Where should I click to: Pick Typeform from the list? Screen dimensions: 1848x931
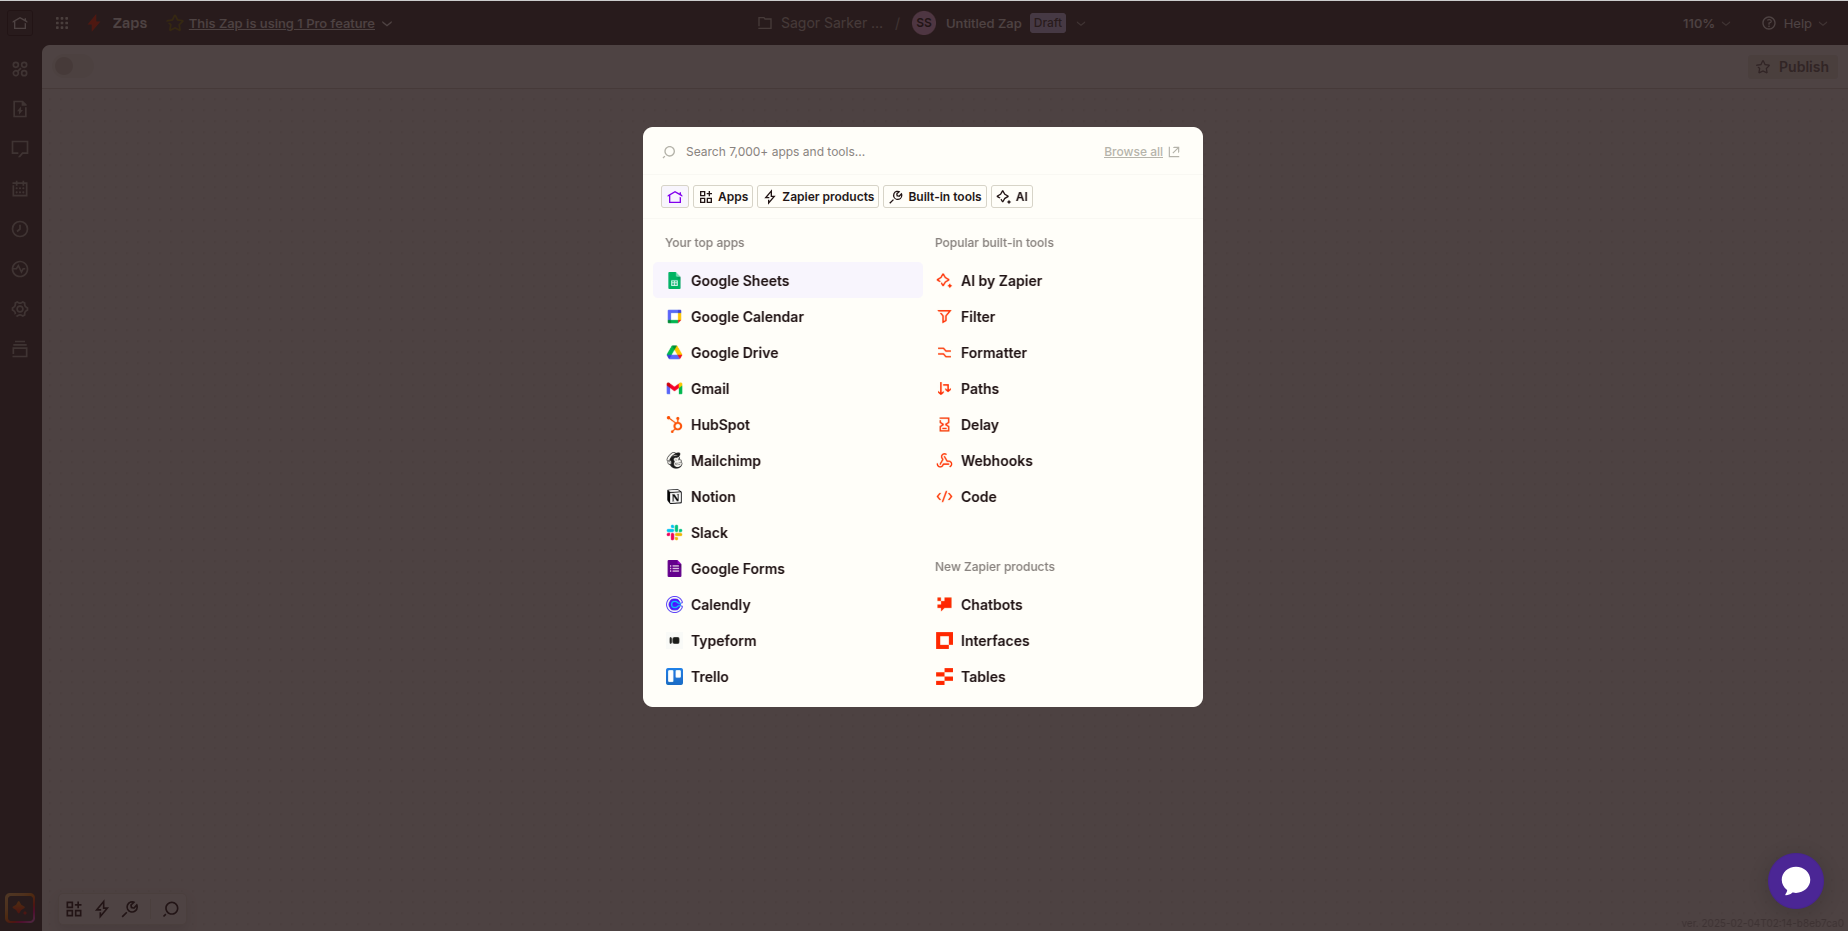[x=788, y=641]
